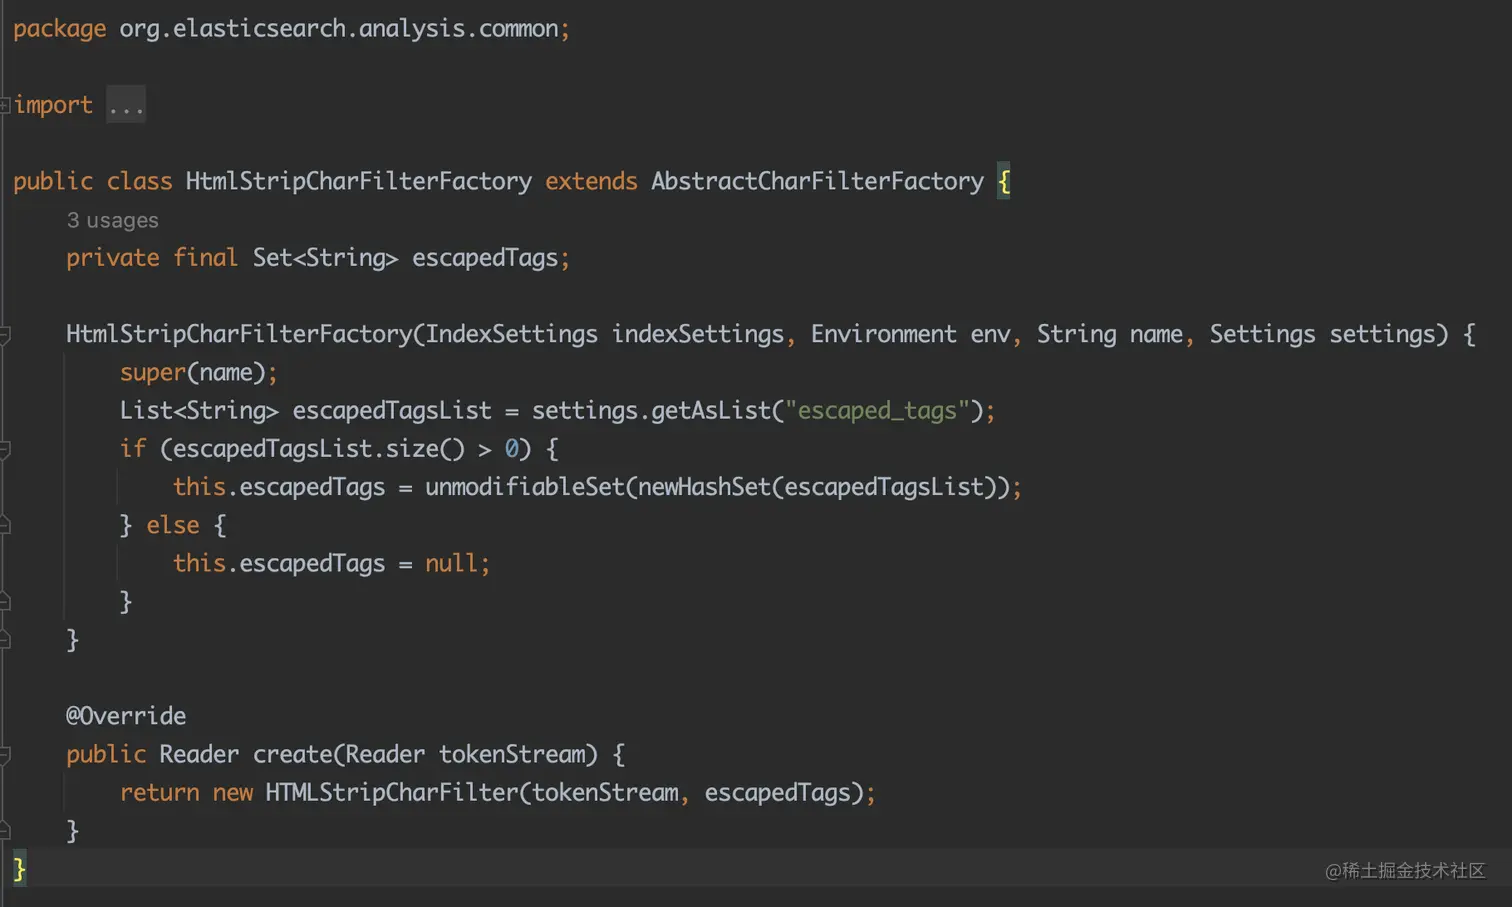
Task: Click 'Settings' type before 'settings)' parameter
Action: tap(1262, 334)
